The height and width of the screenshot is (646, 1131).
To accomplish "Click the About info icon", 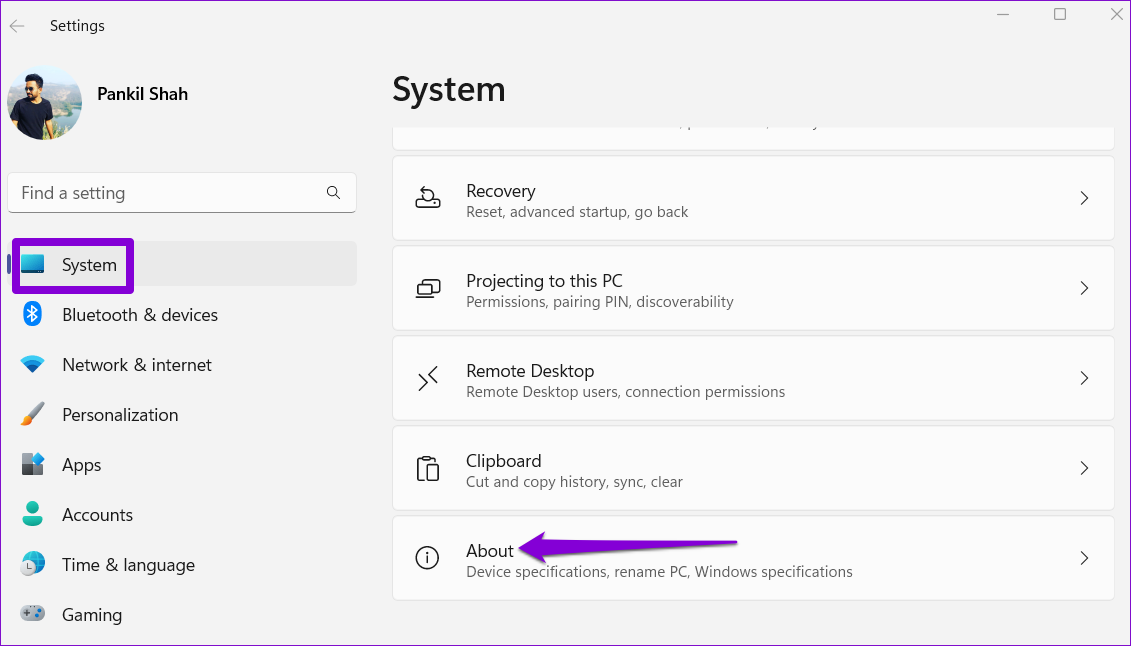I will coord(428,558).
